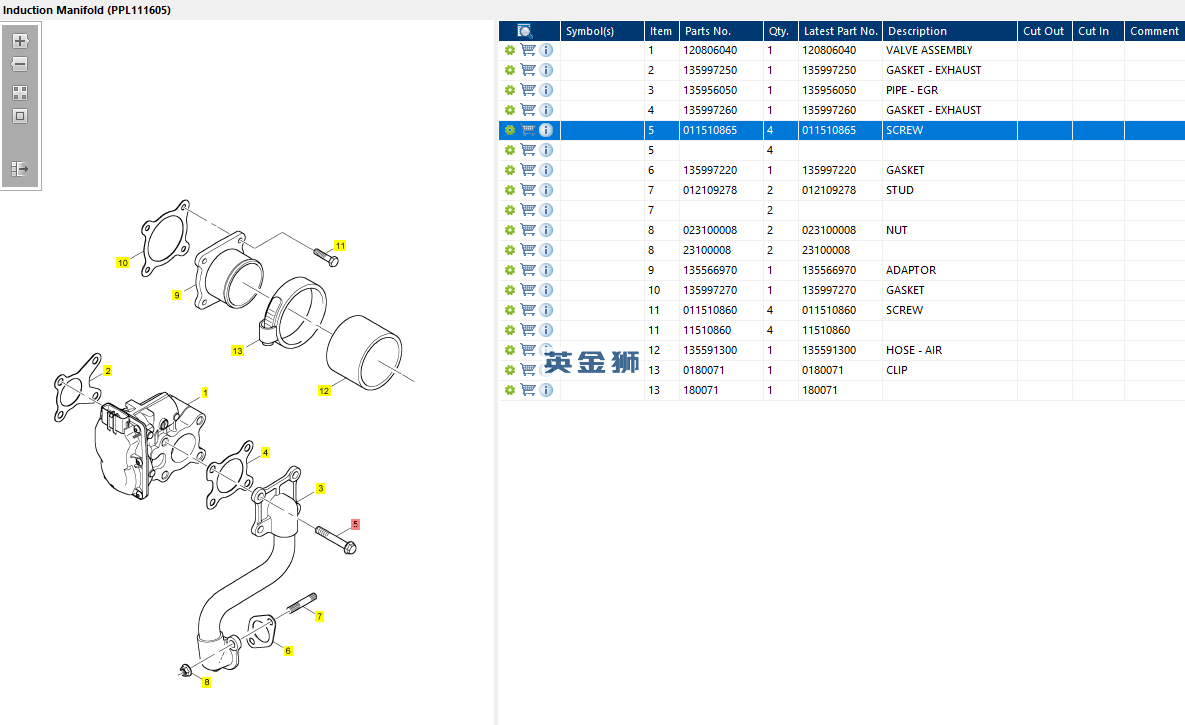Open info for SCREW 011510860 row
Viewport: 1185px width, 725px height.
[x=546, y=310]
